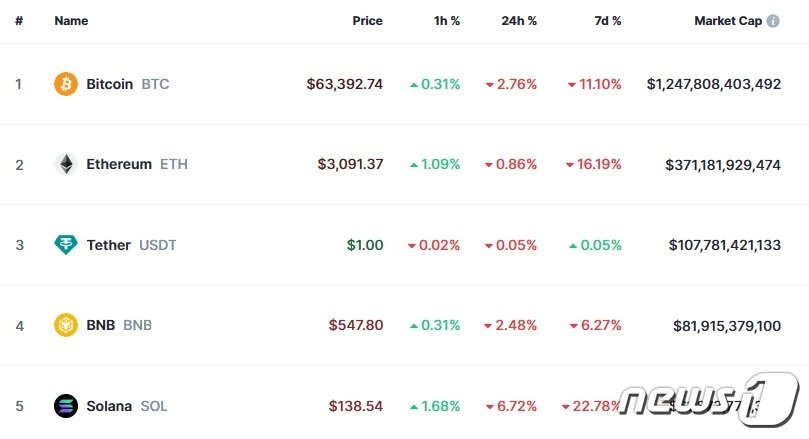Click the Ethereum logo icon
Viewport: 809px width, 439px height.
coord(66,164)
